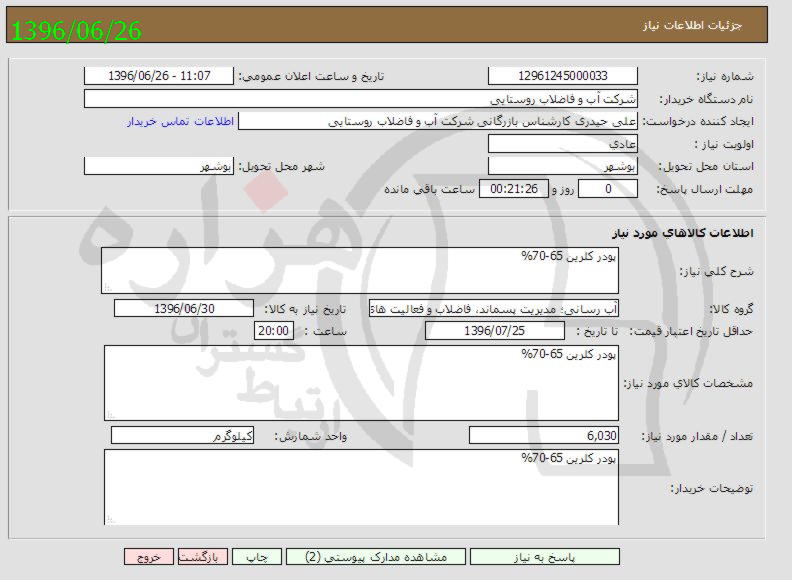Click the تاریخ و ساعت اعلان عمومی label
Screen dimensions: 792x580
(311, 76)
